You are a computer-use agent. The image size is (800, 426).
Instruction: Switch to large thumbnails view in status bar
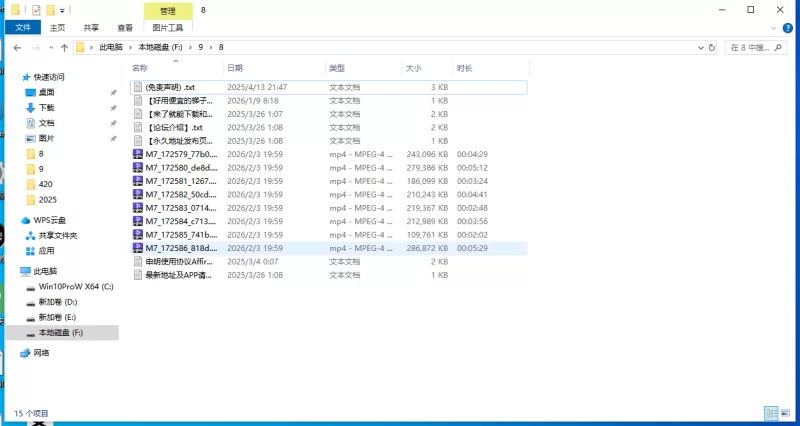pyautogui.click(x=785, y=412)
